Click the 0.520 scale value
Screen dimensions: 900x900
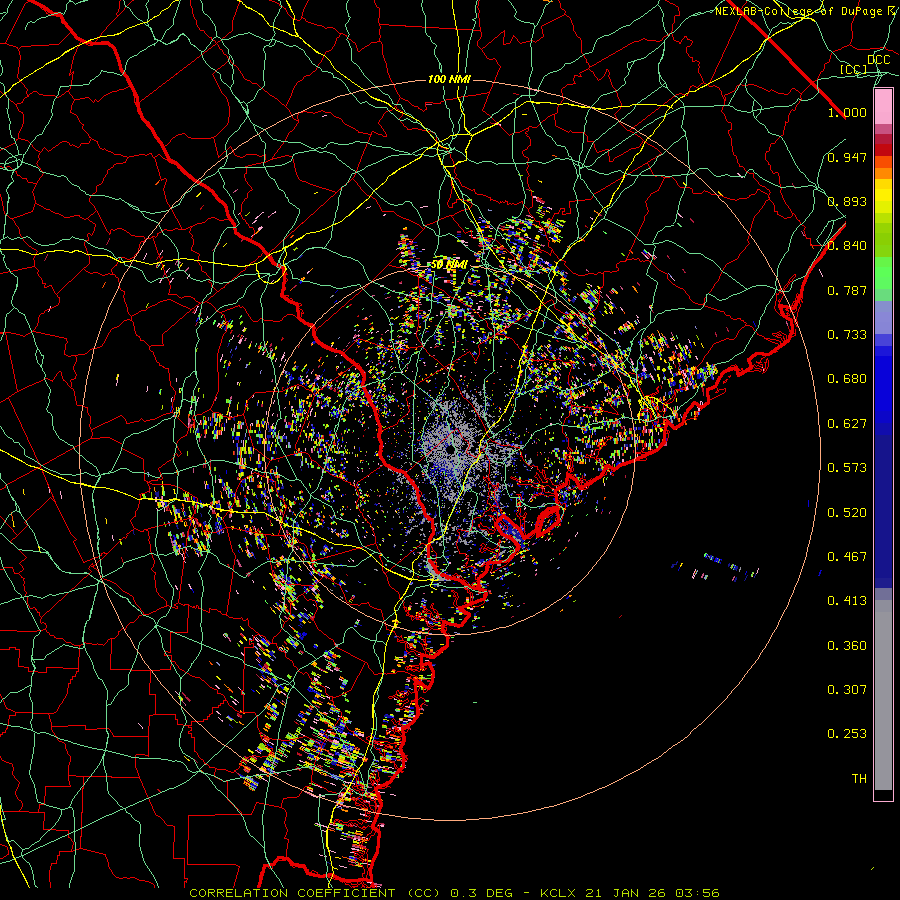point(847,513)
